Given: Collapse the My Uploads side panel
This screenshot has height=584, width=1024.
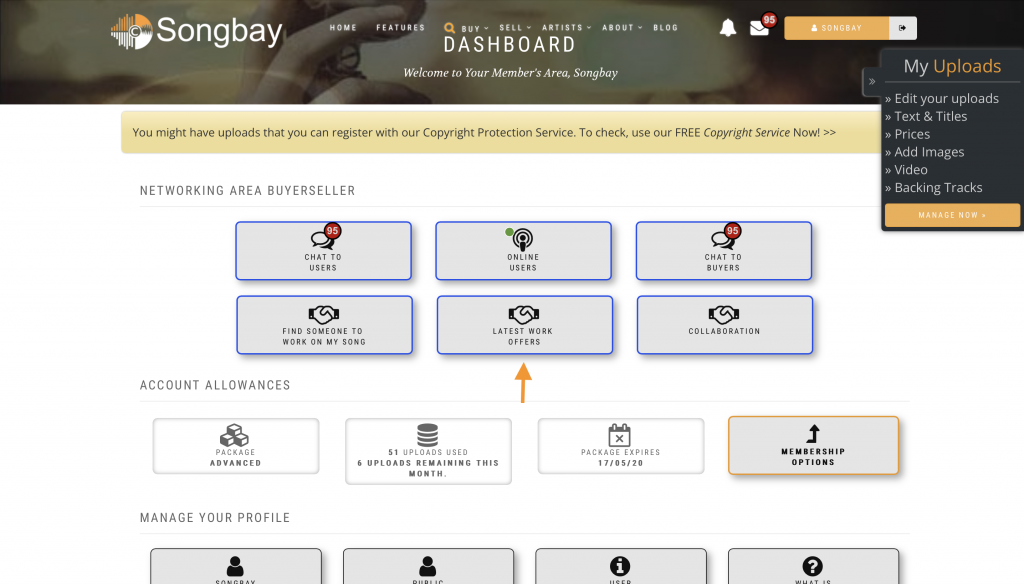Looking at the screenshot, I should click(872, 82).
